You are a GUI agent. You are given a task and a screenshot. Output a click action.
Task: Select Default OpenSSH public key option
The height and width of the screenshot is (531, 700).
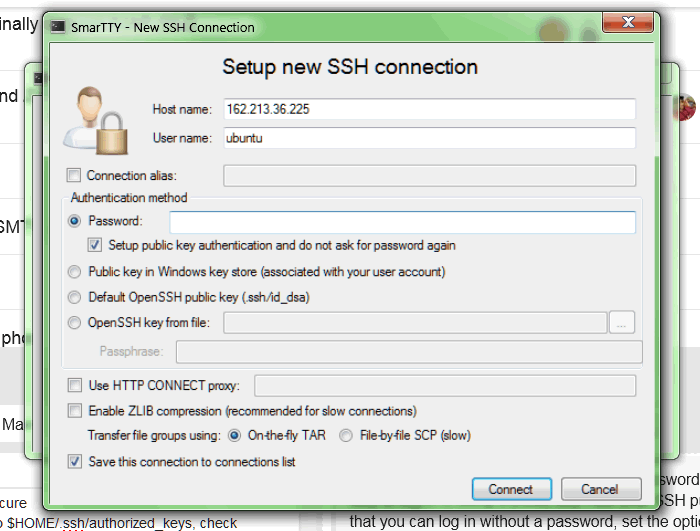(74, 297)
